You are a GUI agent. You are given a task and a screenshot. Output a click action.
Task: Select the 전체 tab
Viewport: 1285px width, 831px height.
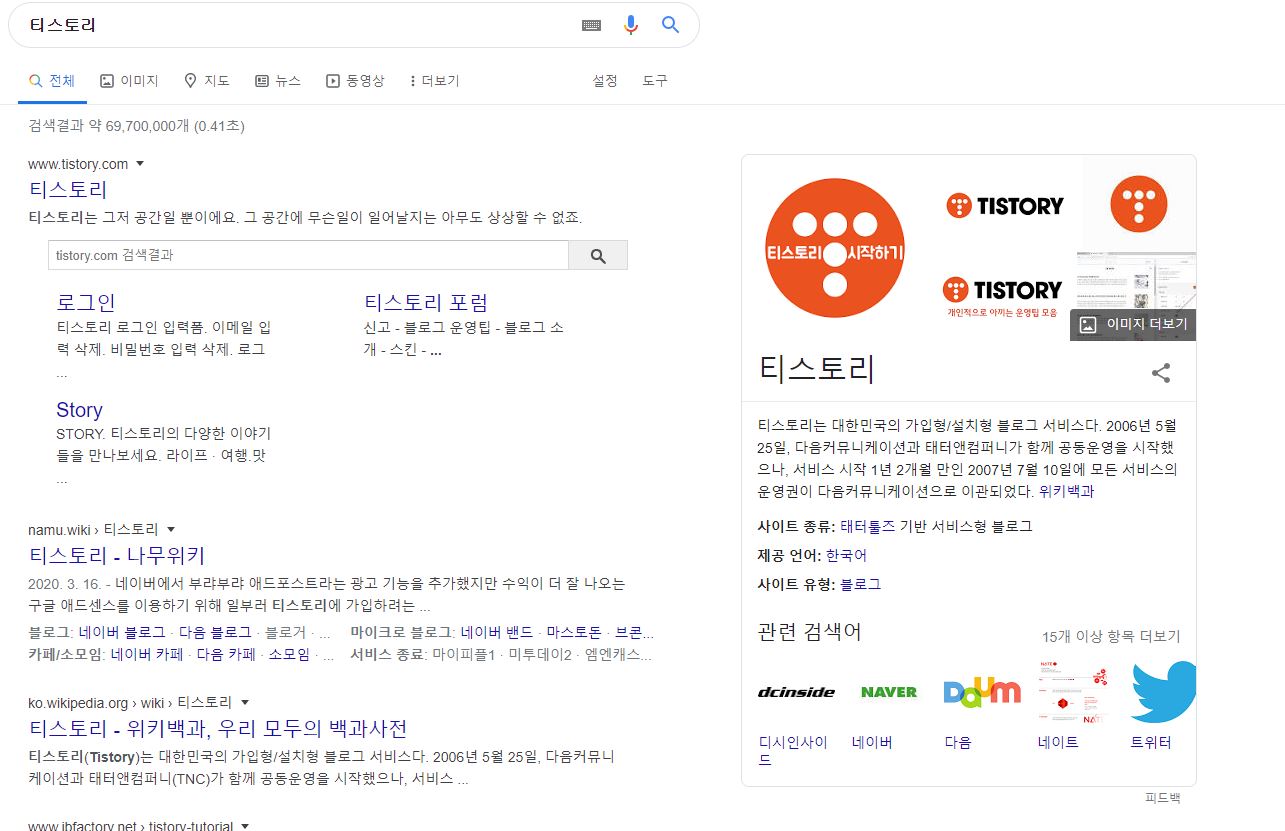pyautogui.click(x=52, y=81)
